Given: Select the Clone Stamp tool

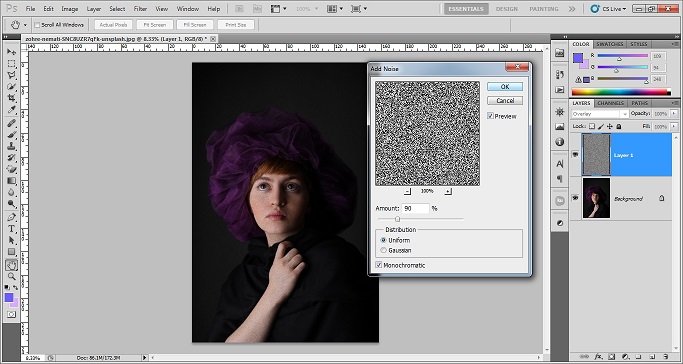Looking at the screenshot, I should 11,147.
